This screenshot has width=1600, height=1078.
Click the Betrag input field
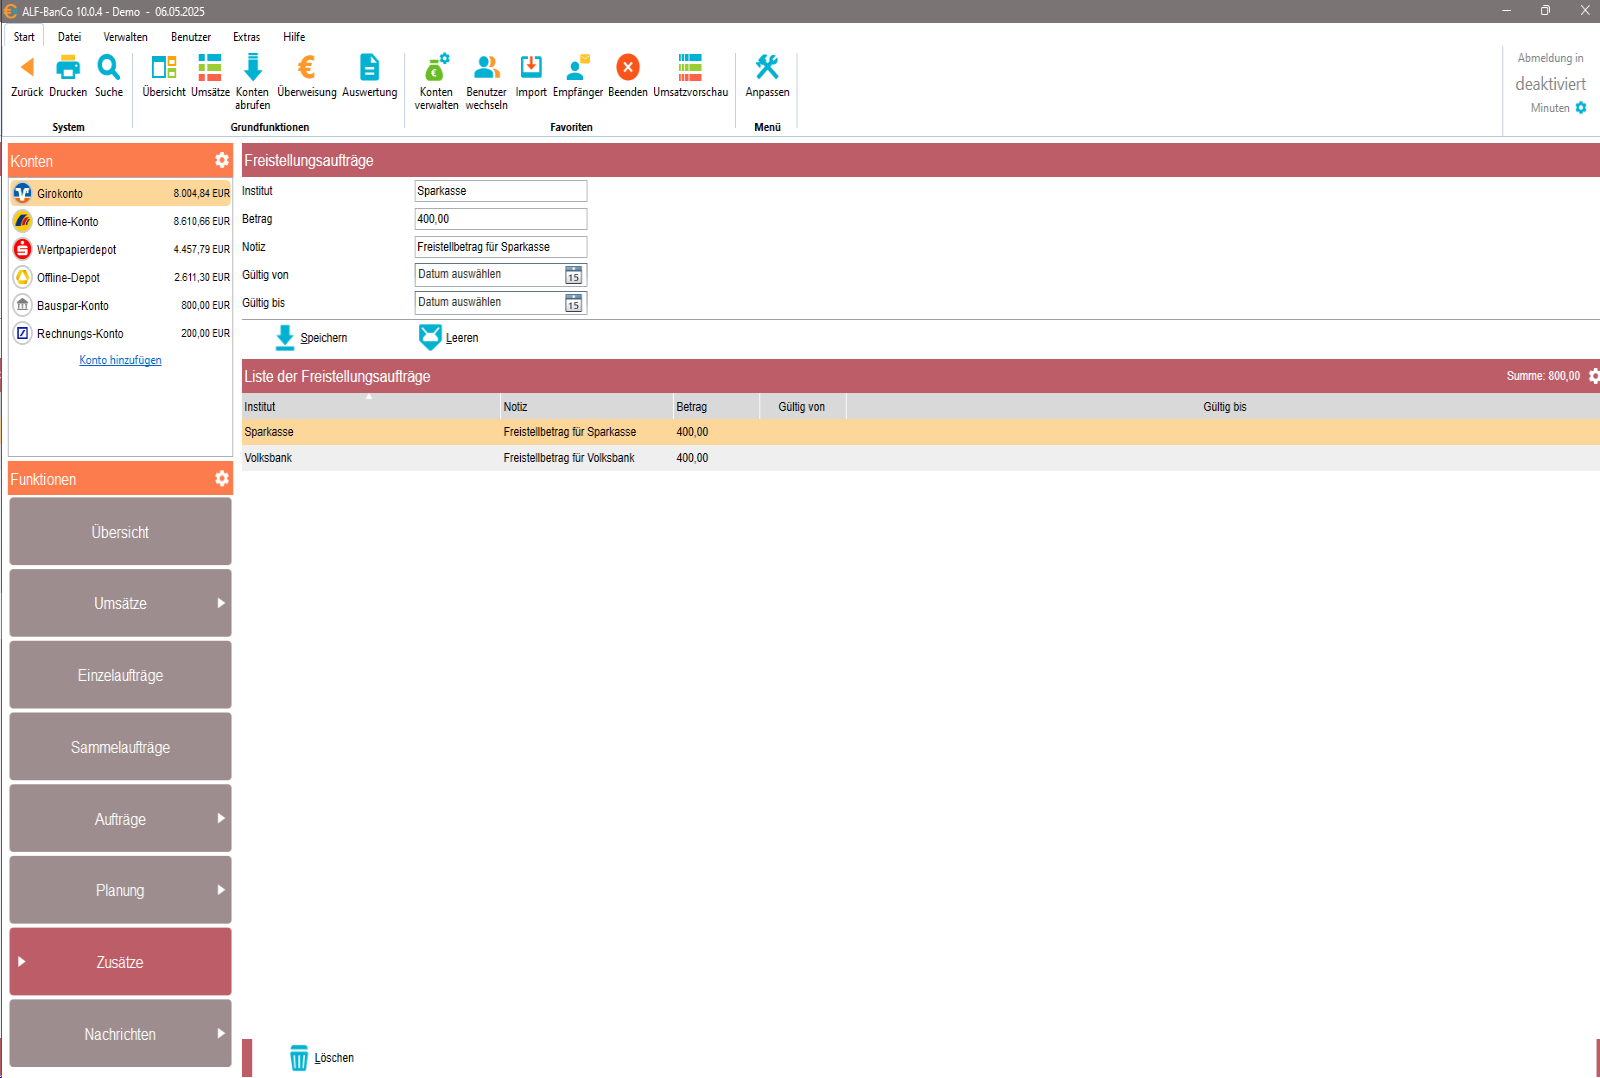(x=501, y=219)
